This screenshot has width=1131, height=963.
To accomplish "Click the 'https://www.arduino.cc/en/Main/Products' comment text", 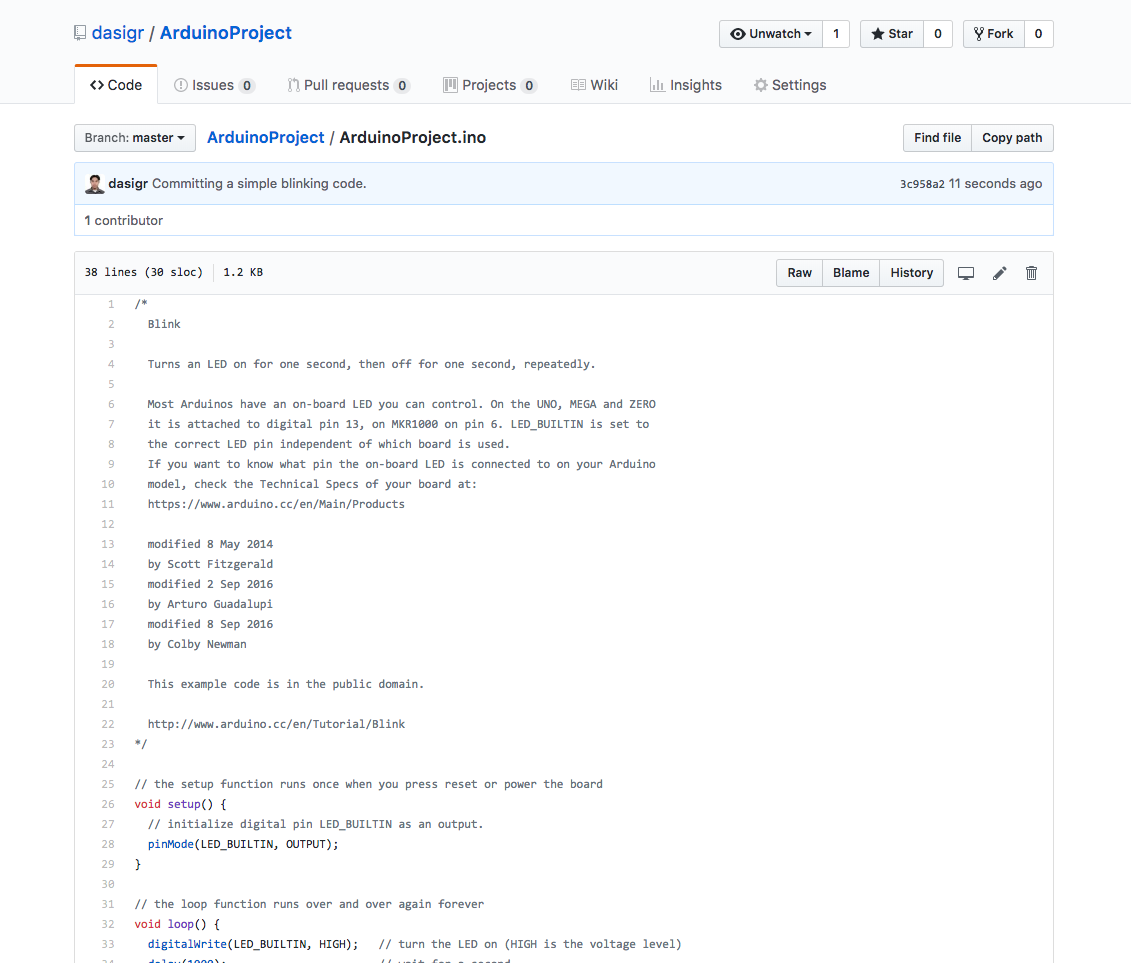I will click(x=276, y=504).
